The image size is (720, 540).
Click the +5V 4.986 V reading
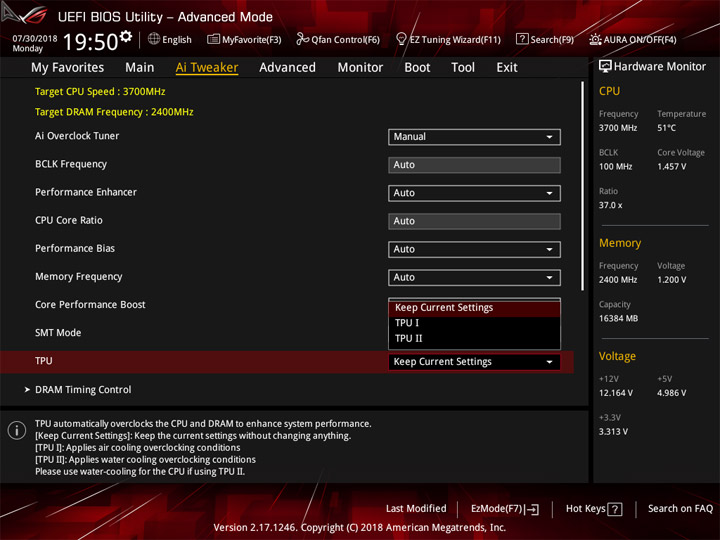pos(671,393)
